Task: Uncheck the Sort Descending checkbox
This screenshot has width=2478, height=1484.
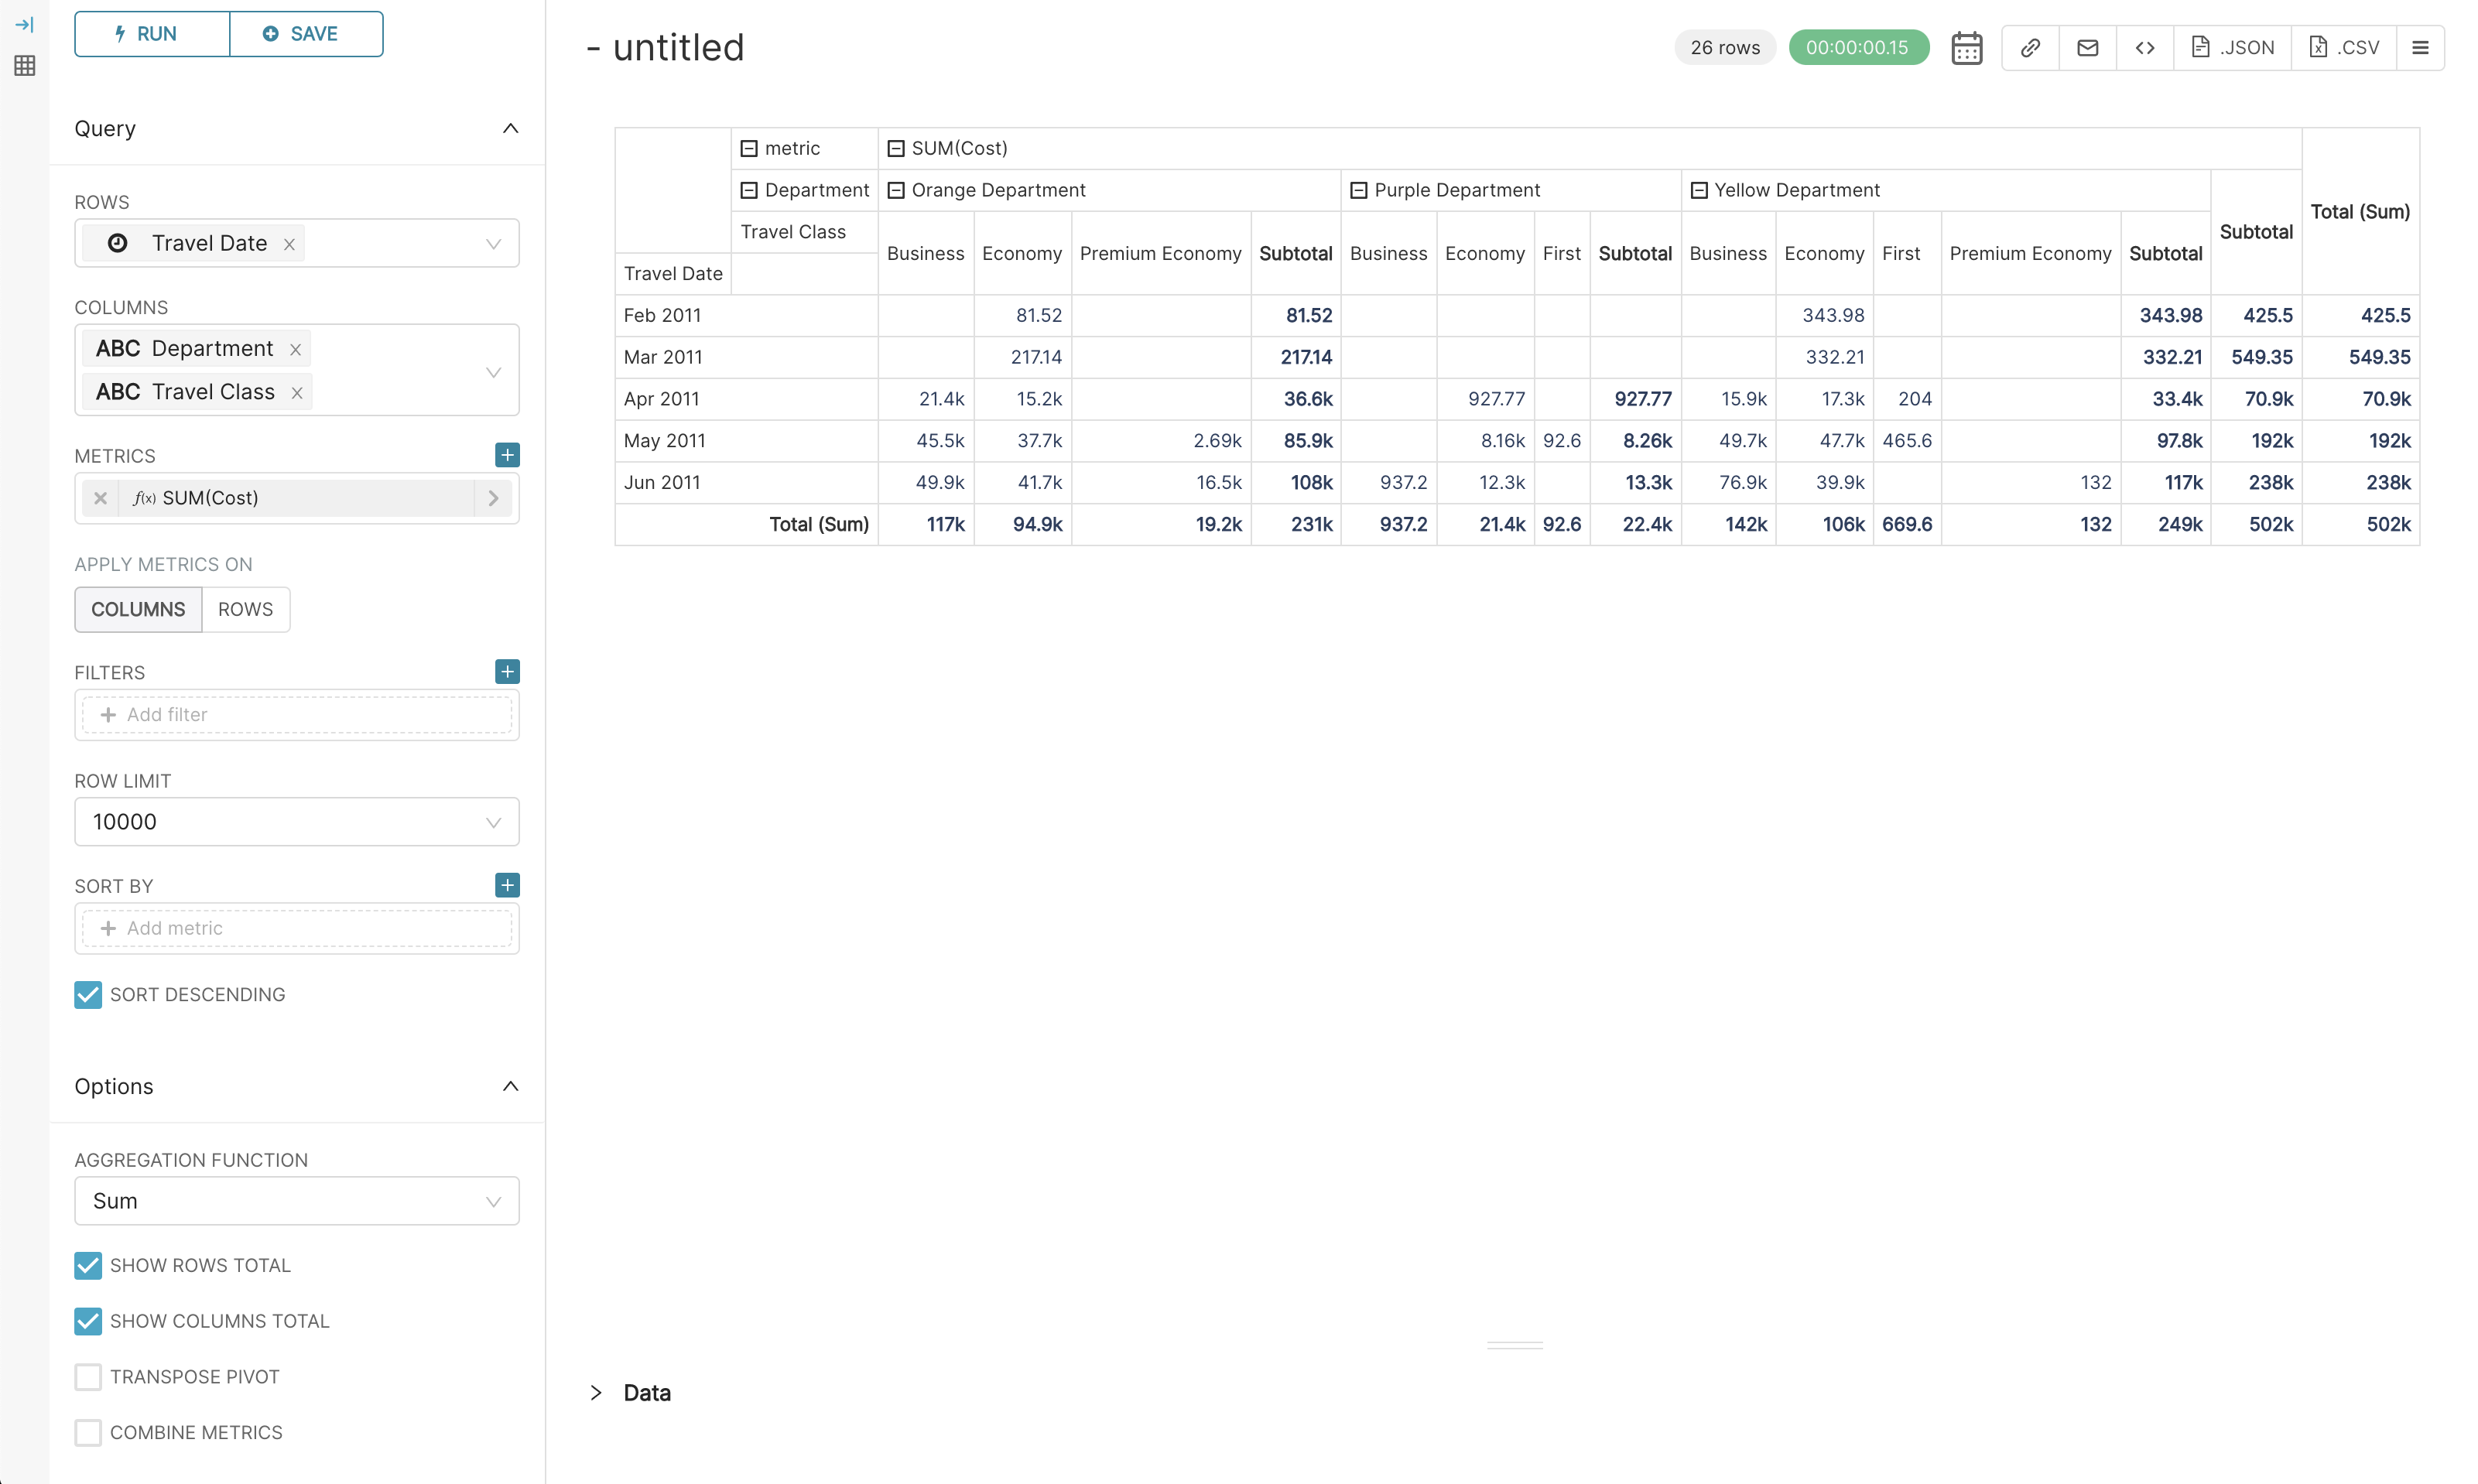Action: click(88, 994)
